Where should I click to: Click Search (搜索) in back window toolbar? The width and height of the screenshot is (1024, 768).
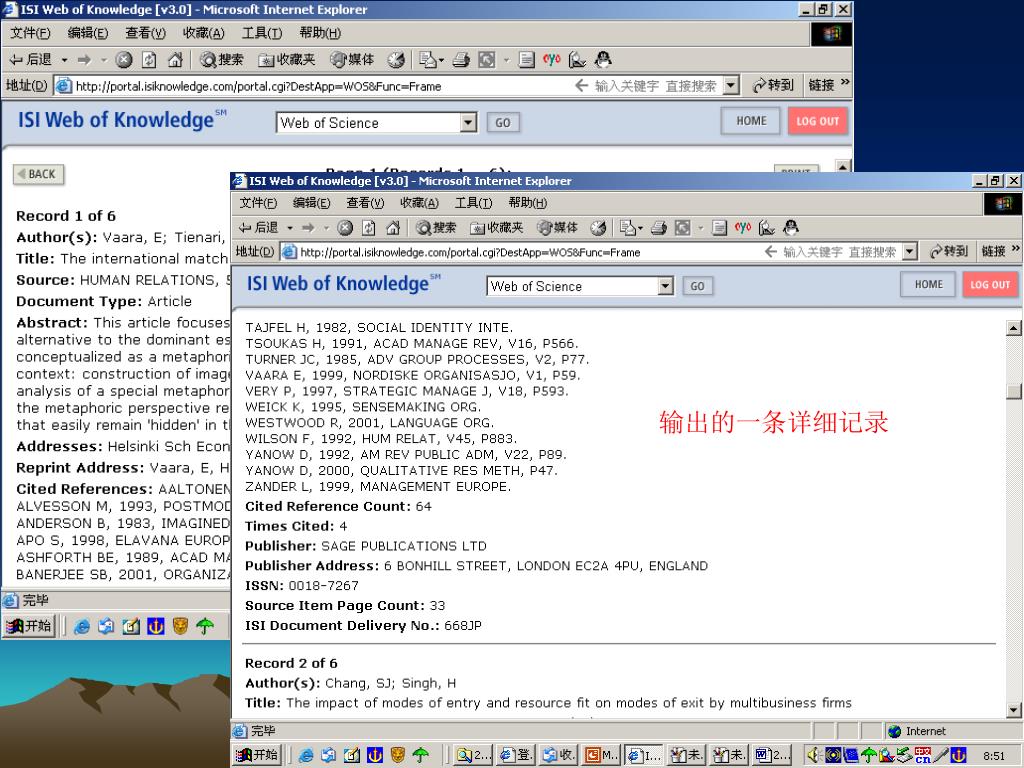[221, 60]
